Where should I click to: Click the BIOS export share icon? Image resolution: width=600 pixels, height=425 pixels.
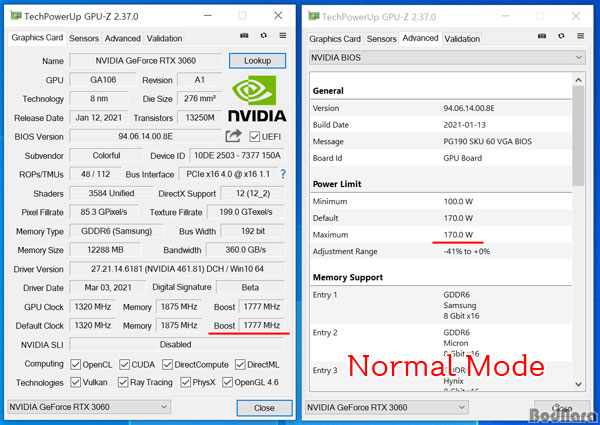pyautogui.click(x=233, y=136)
